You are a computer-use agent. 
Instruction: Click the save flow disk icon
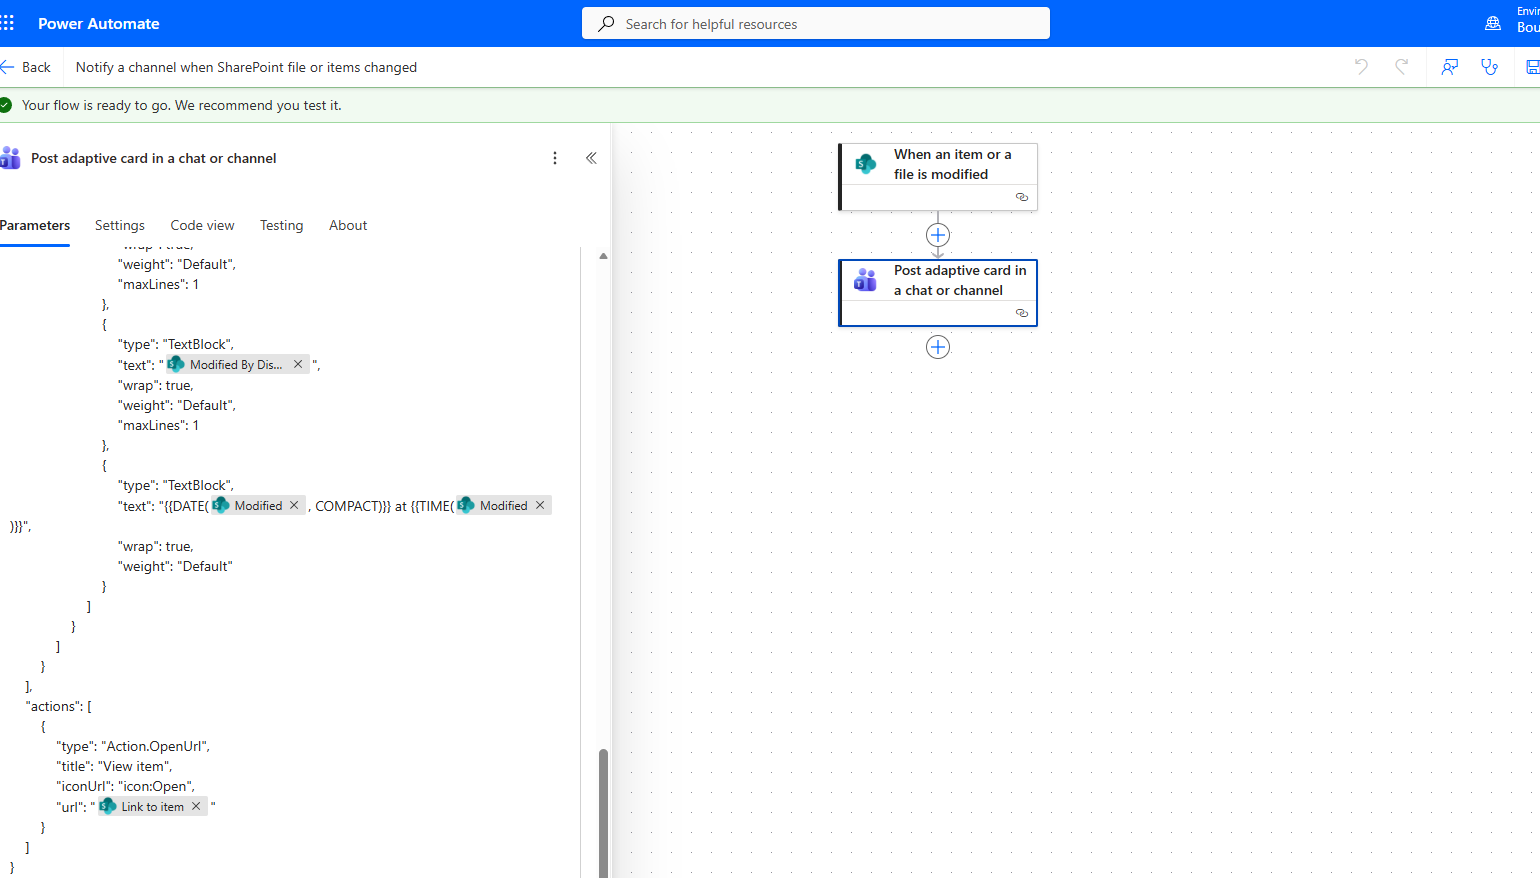click(1531, 67)
